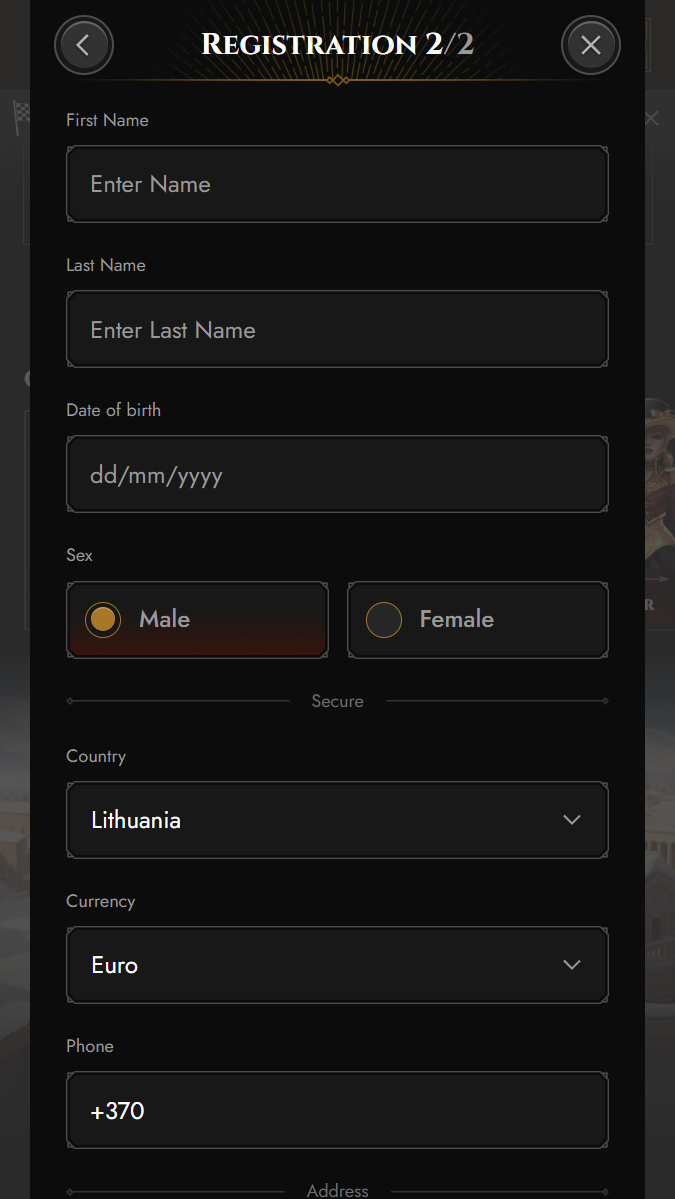
Task: Select the Male radio option
Action: coord(103,620)
